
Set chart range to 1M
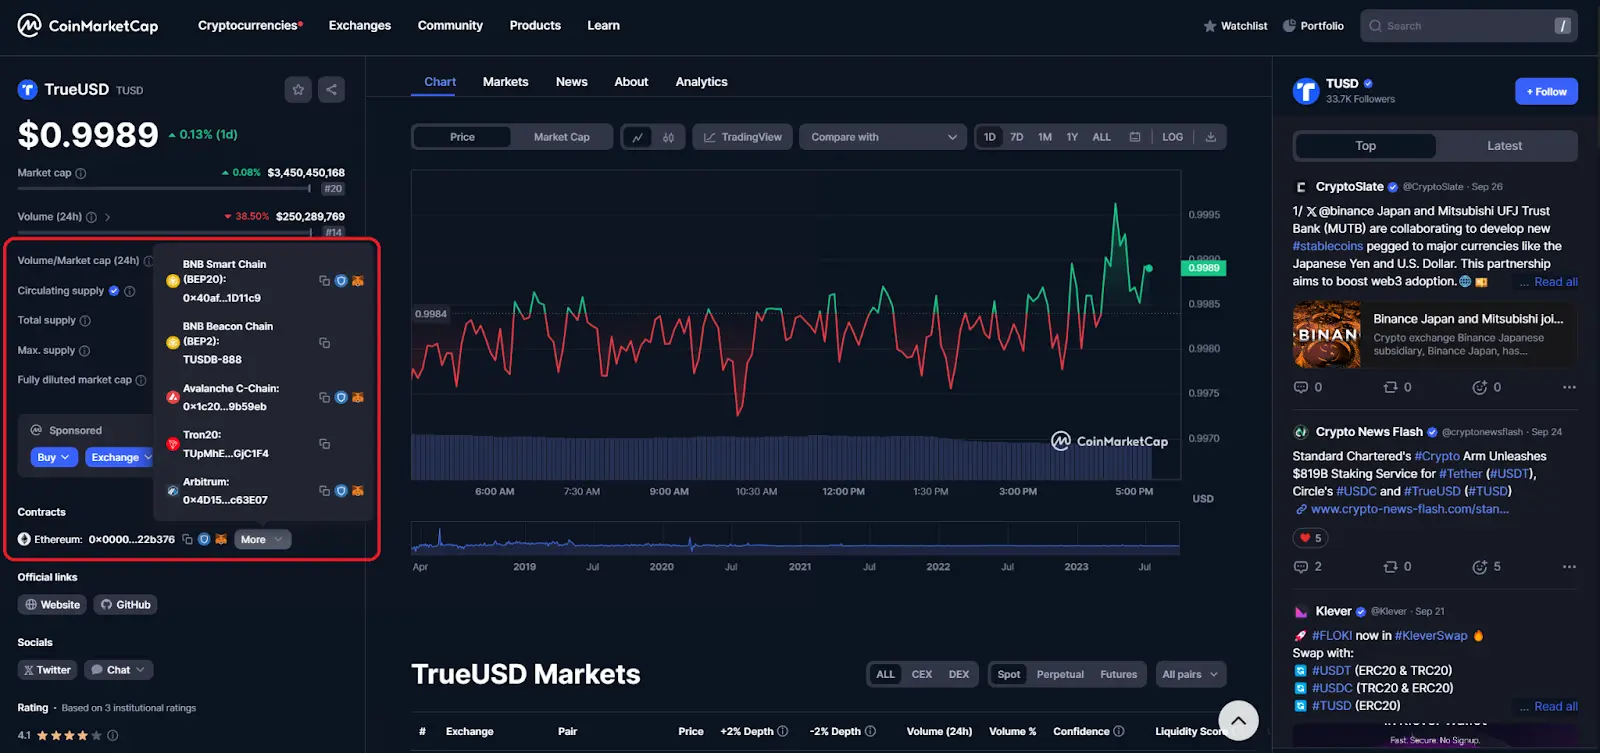pos(1045,137)
